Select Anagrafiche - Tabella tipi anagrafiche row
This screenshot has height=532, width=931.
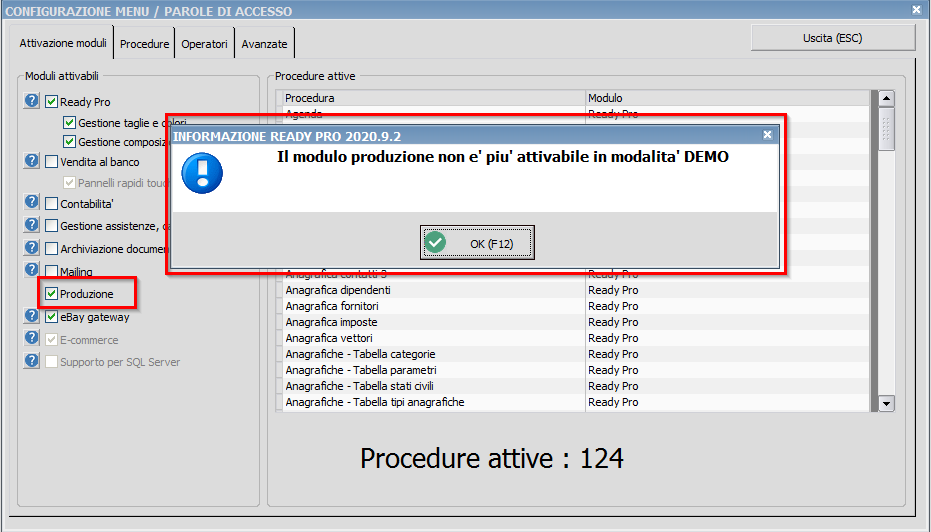[576, 402]
